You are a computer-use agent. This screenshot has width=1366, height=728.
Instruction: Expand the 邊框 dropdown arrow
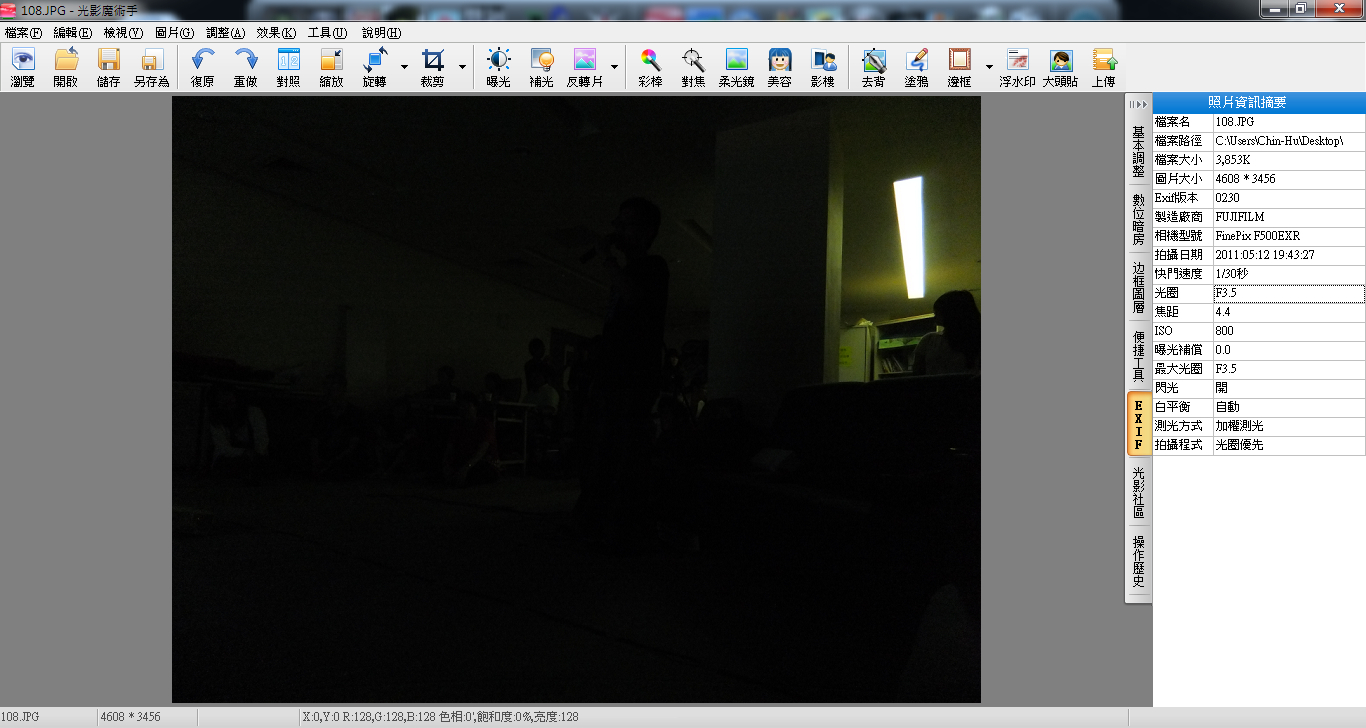989,67
